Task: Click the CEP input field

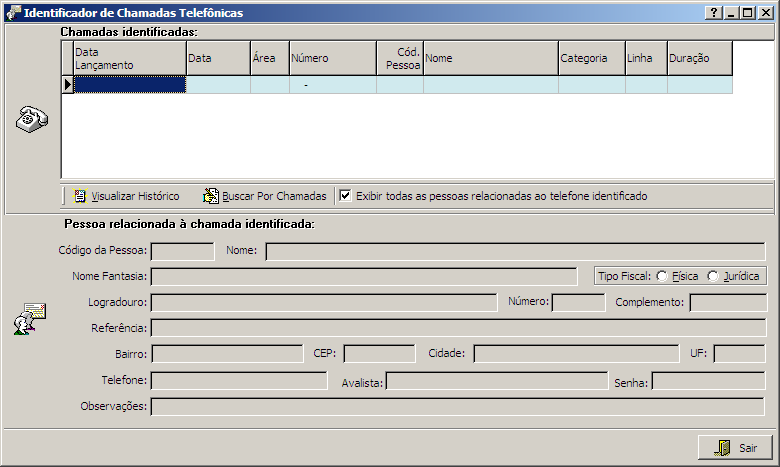Action: (379, 354)
